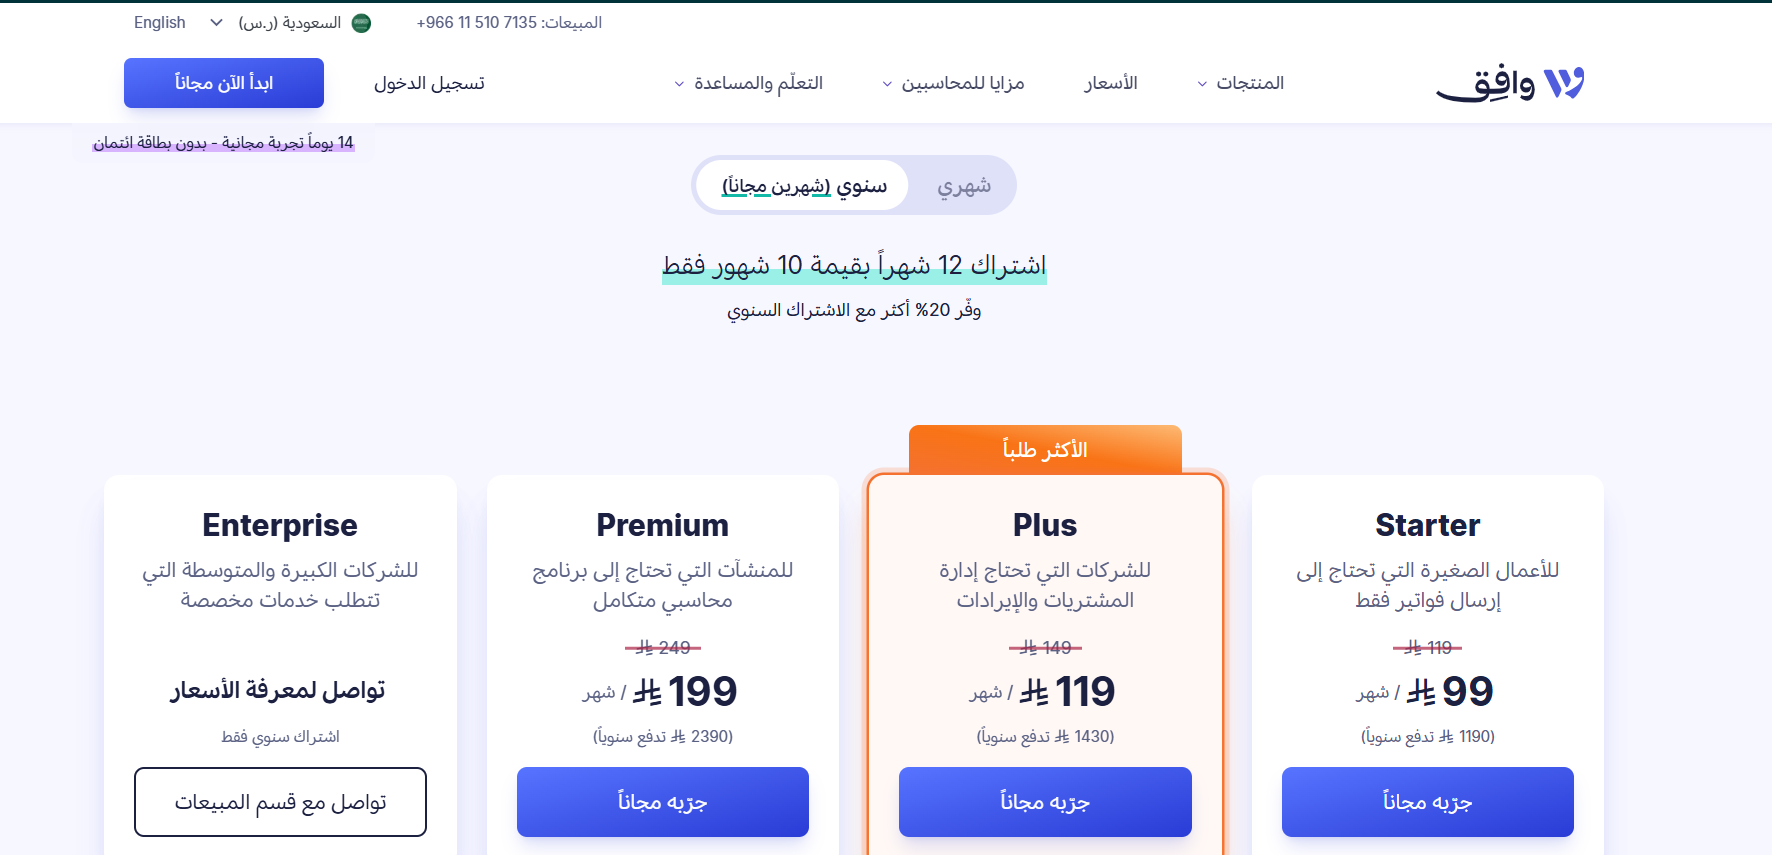Select الأسعار in the navigation bar
1772x855 pixels.
1110,84
